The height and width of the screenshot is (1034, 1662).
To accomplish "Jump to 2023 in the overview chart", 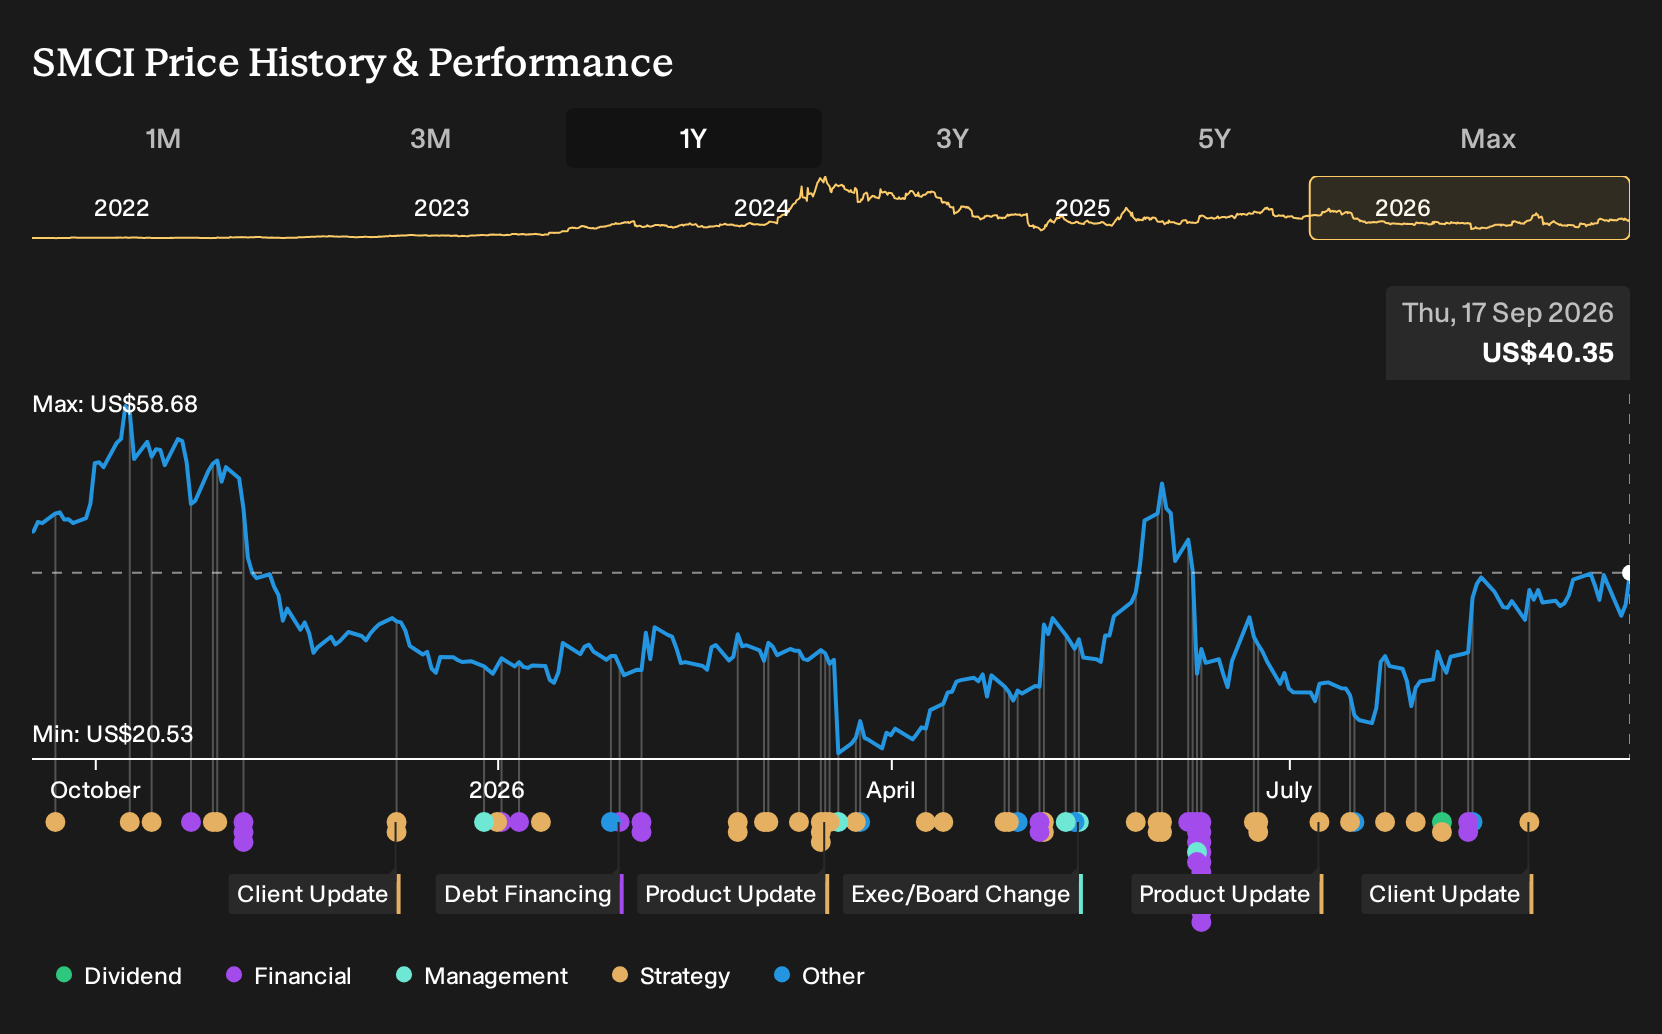I will [441, 208].
